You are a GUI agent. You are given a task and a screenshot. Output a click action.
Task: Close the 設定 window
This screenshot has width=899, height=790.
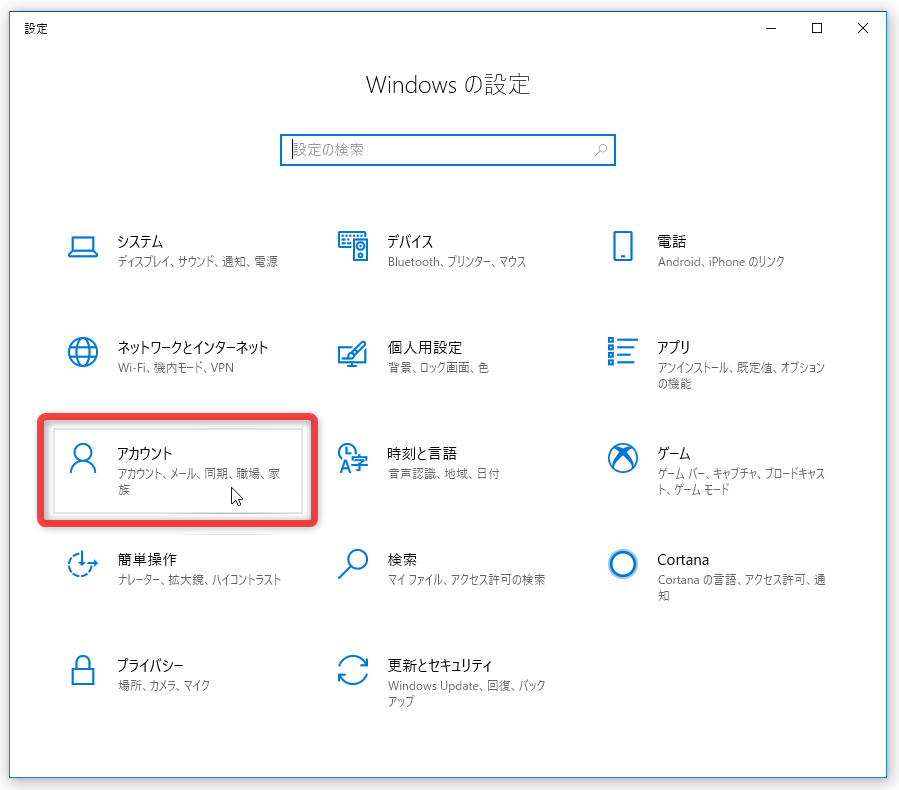pyautogui.click(x=863, y=28)
